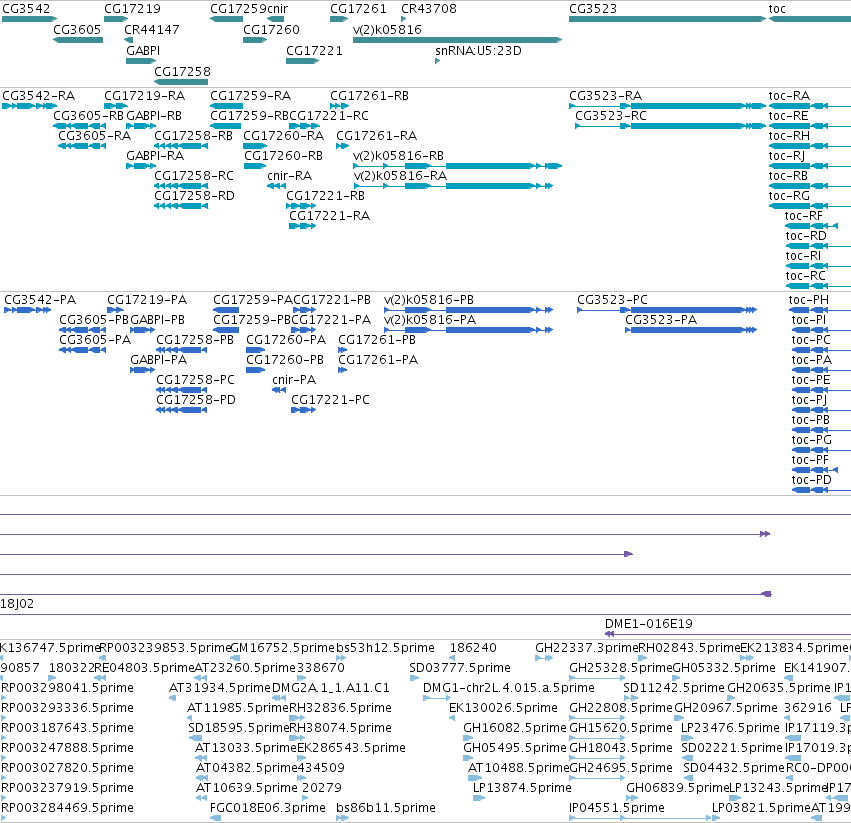This screenshot has height=823, width=851.
Task: Select cDNA LP13874.5prime
Action: (522, 788)
